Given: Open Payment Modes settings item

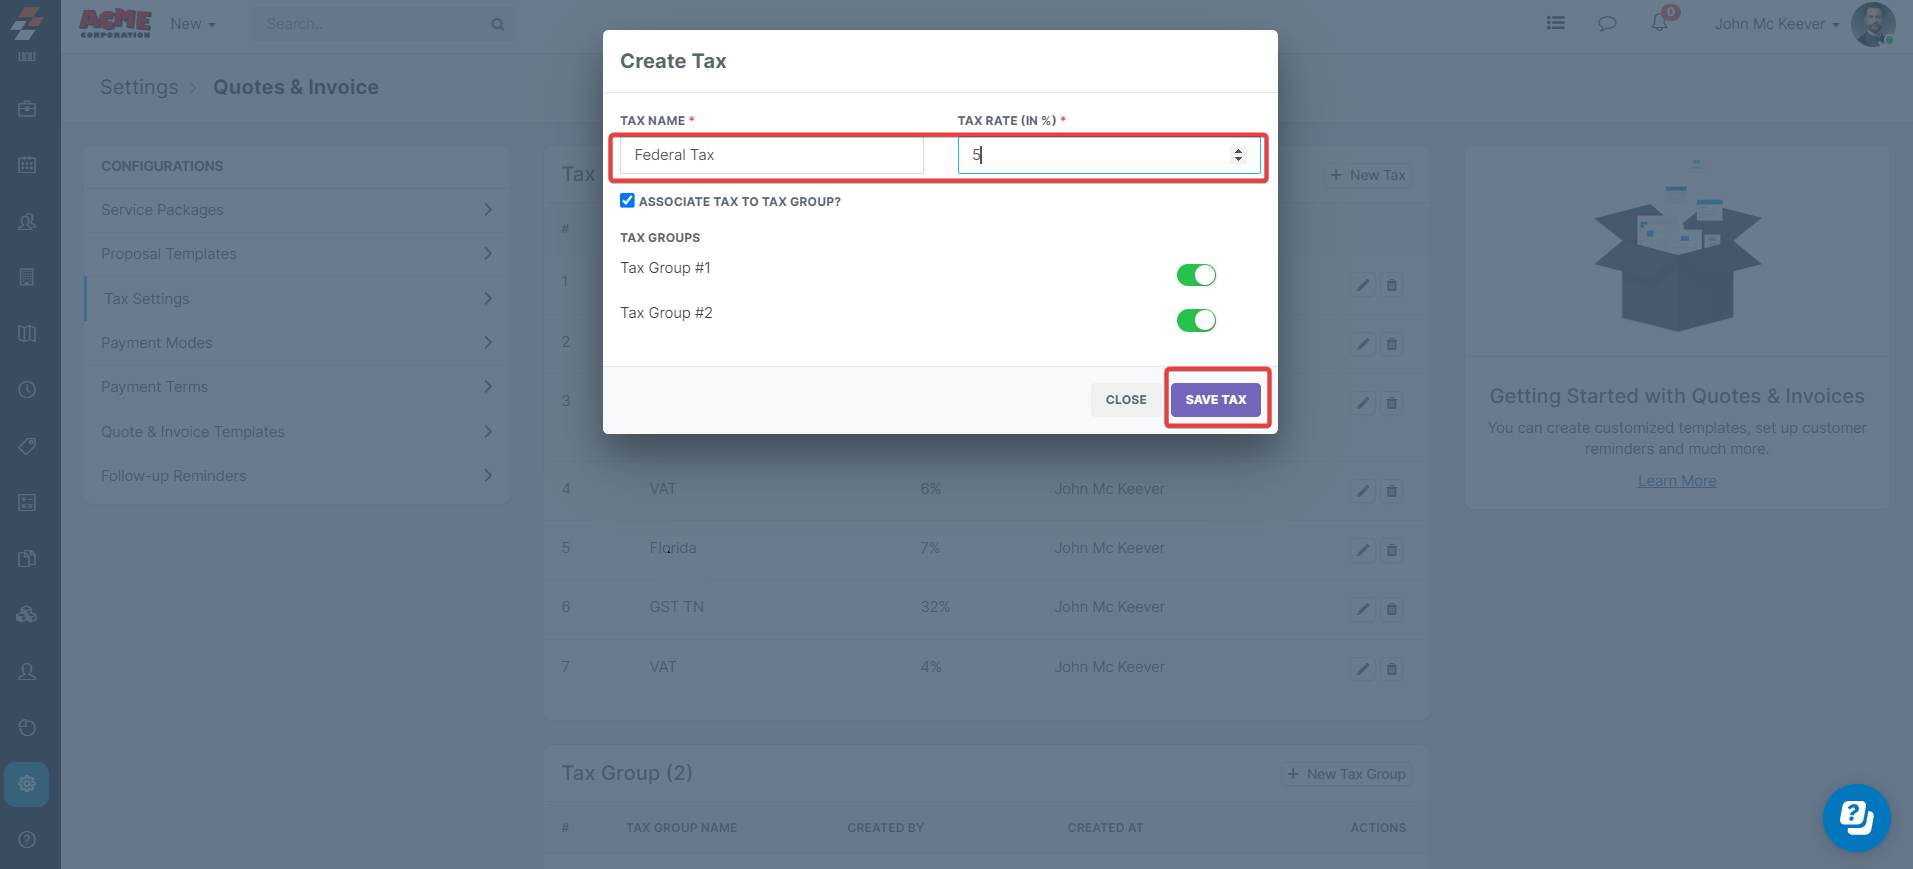Looking at the screenshot, I should pyautogui.click(x=296, y=343).
